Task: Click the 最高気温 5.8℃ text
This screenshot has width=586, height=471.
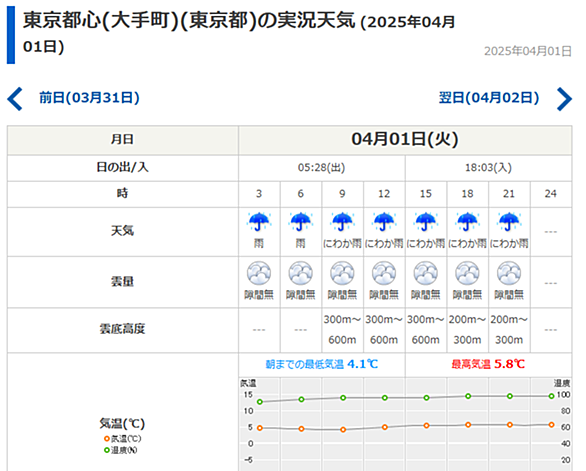Action: pos(488,364)
